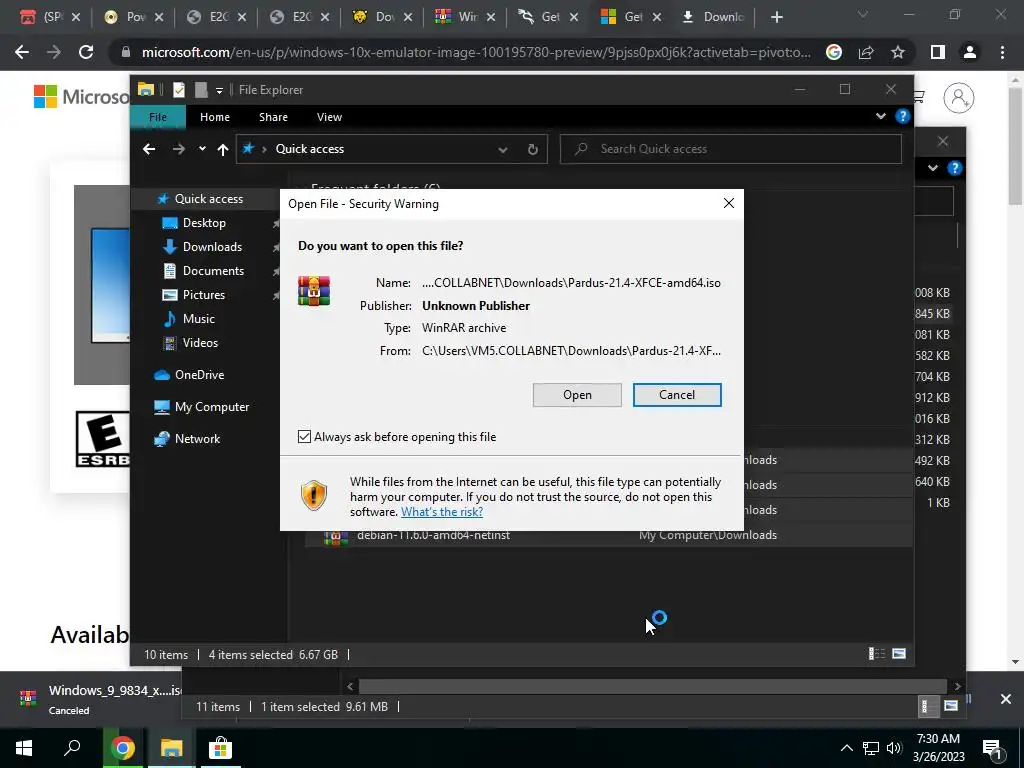The width and height of the screenshot is (1024, 768).
Task: Go forward in File Explorer navigation
Action: pos(178,149)
